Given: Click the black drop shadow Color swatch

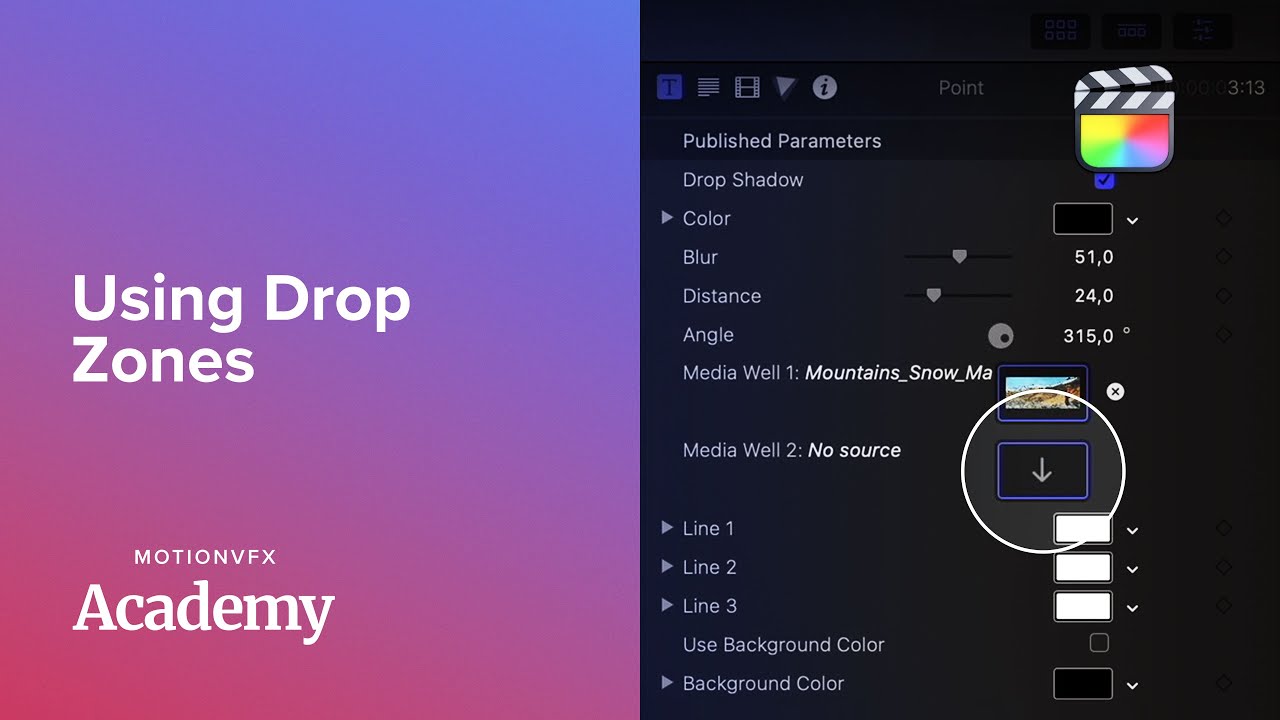Looking at the screenshot, I should [x=1083, y=218].
